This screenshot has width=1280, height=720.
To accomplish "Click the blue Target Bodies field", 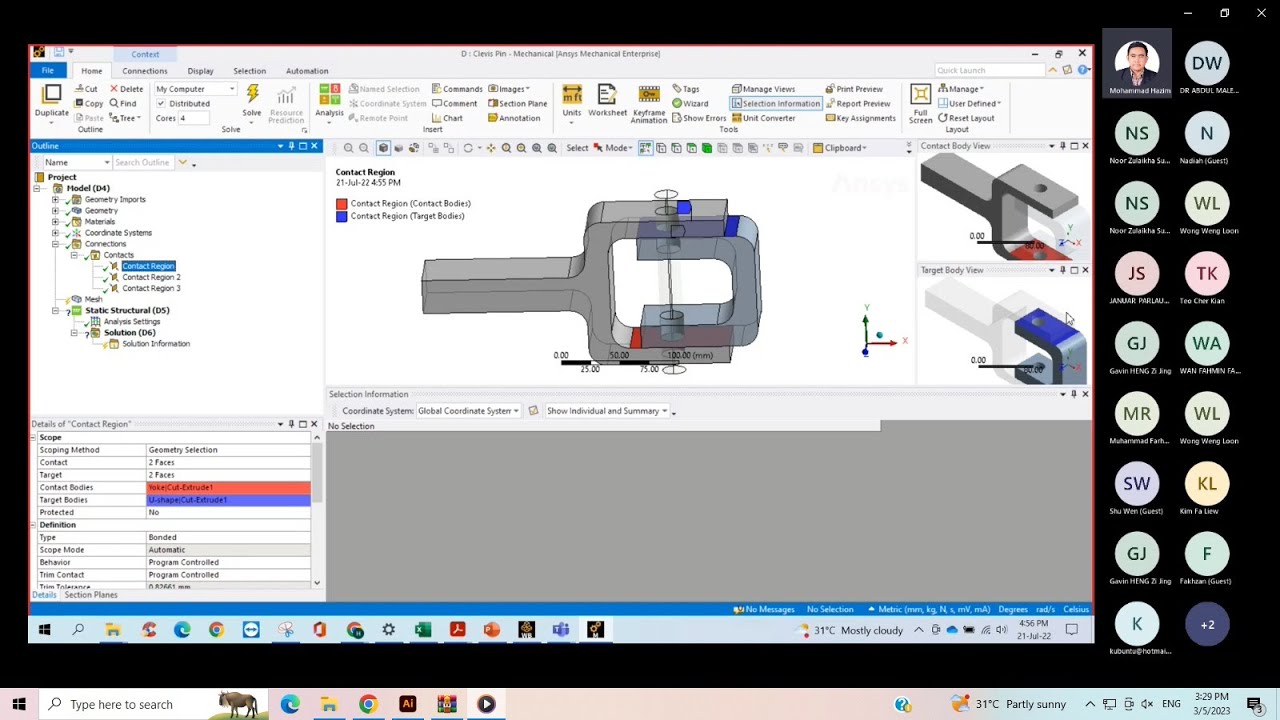I will (228, 500).
